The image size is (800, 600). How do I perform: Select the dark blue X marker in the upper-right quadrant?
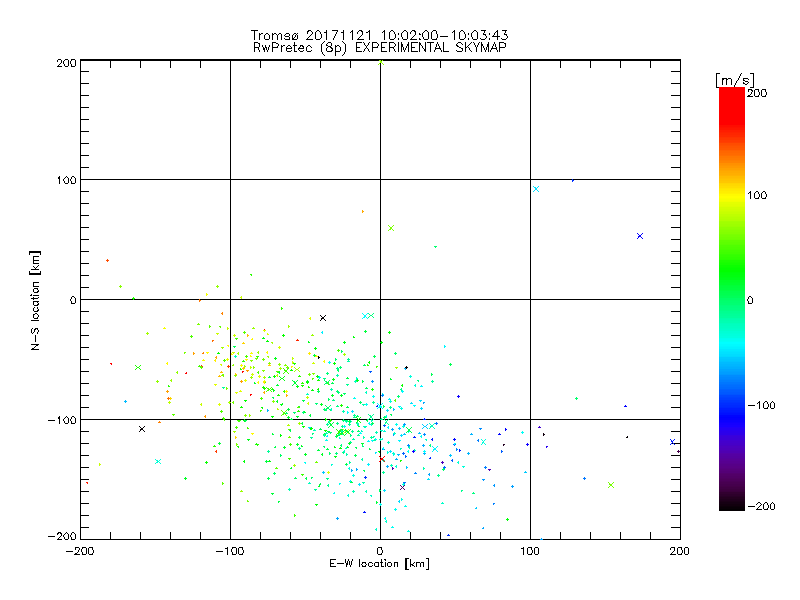coord(640,236)
